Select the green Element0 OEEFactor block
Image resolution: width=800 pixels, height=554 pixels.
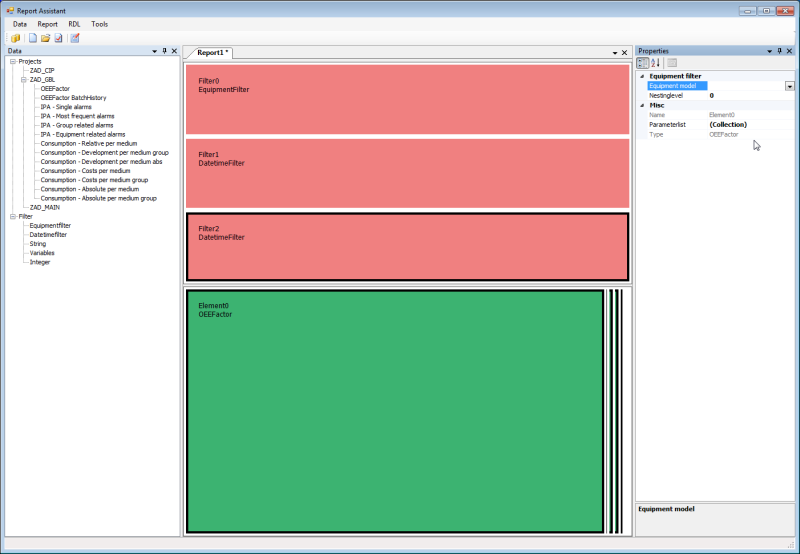click(395, 411)
